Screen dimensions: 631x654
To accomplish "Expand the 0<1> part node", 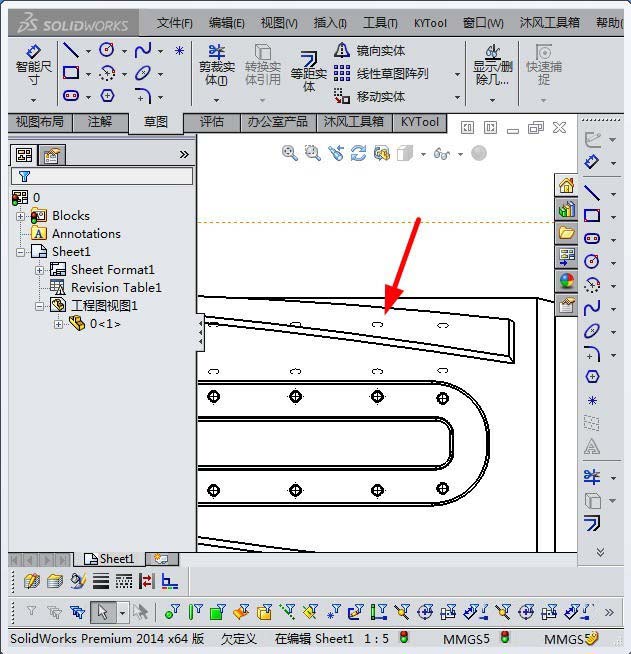I will [58, 324].
